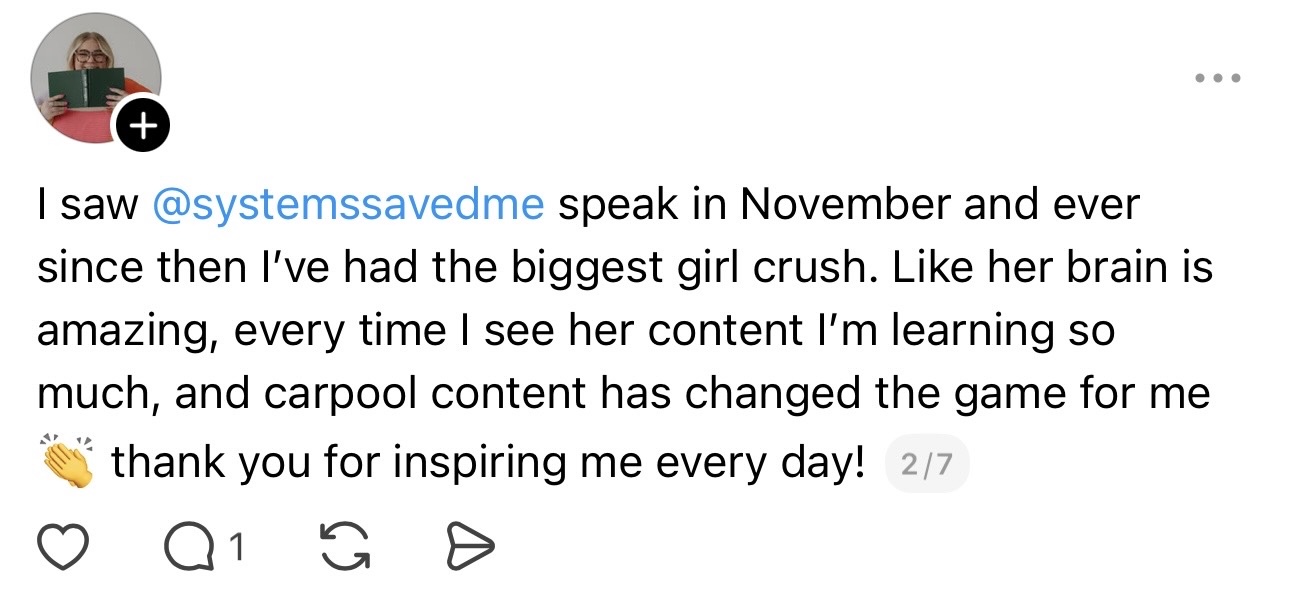Like the post with the heart icon
The height and width of the screenshot is (605, 1290).
[62, 546]
